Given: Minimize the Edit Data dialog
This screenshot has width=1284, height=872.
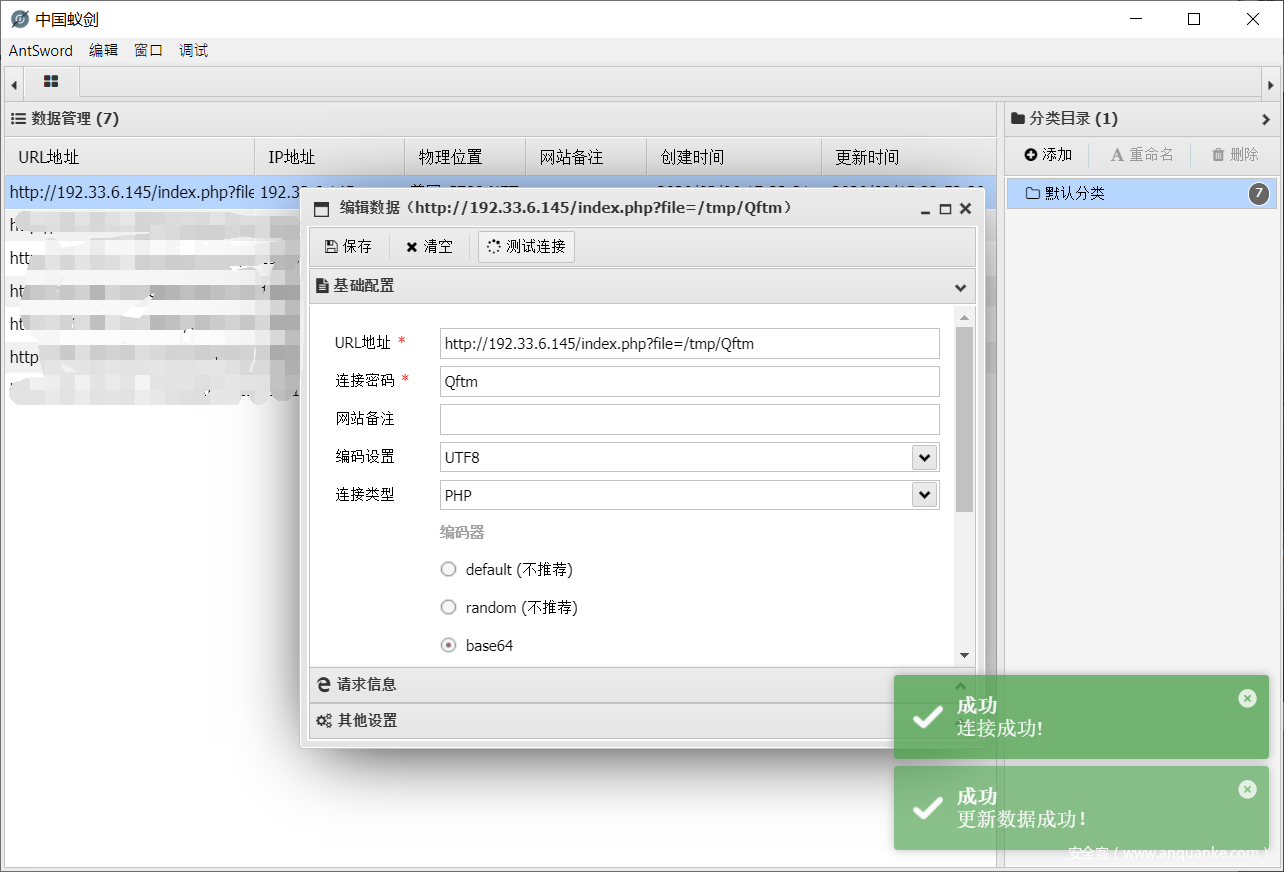Looking at the screenshot, I should (926, 209).
